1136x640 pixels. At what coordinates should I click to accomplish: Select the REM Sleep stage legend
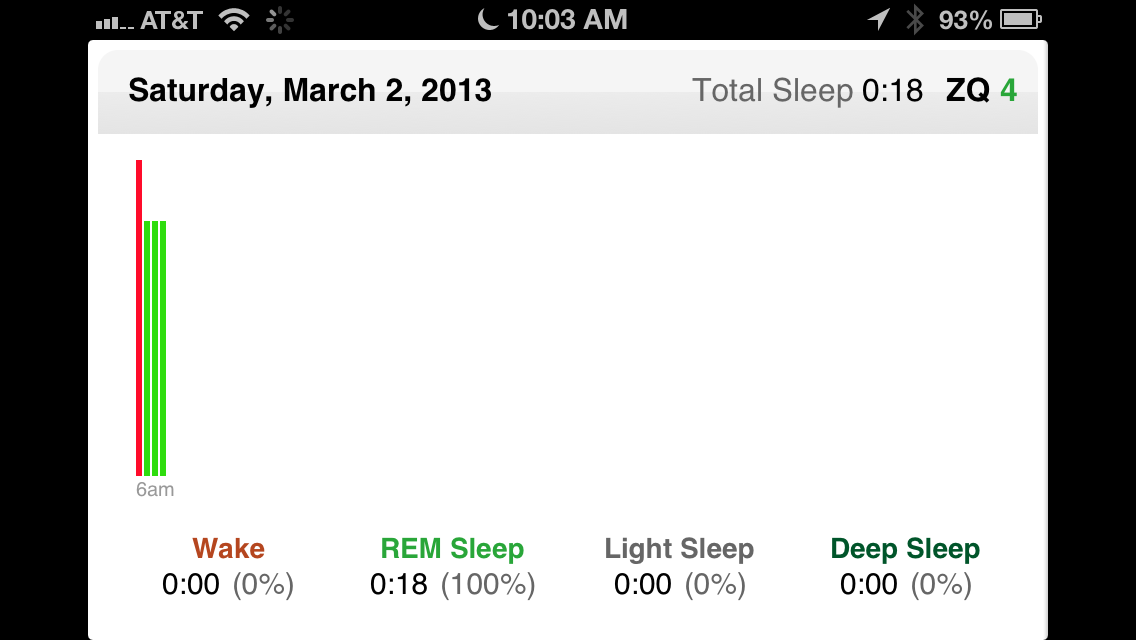point(452,566)
